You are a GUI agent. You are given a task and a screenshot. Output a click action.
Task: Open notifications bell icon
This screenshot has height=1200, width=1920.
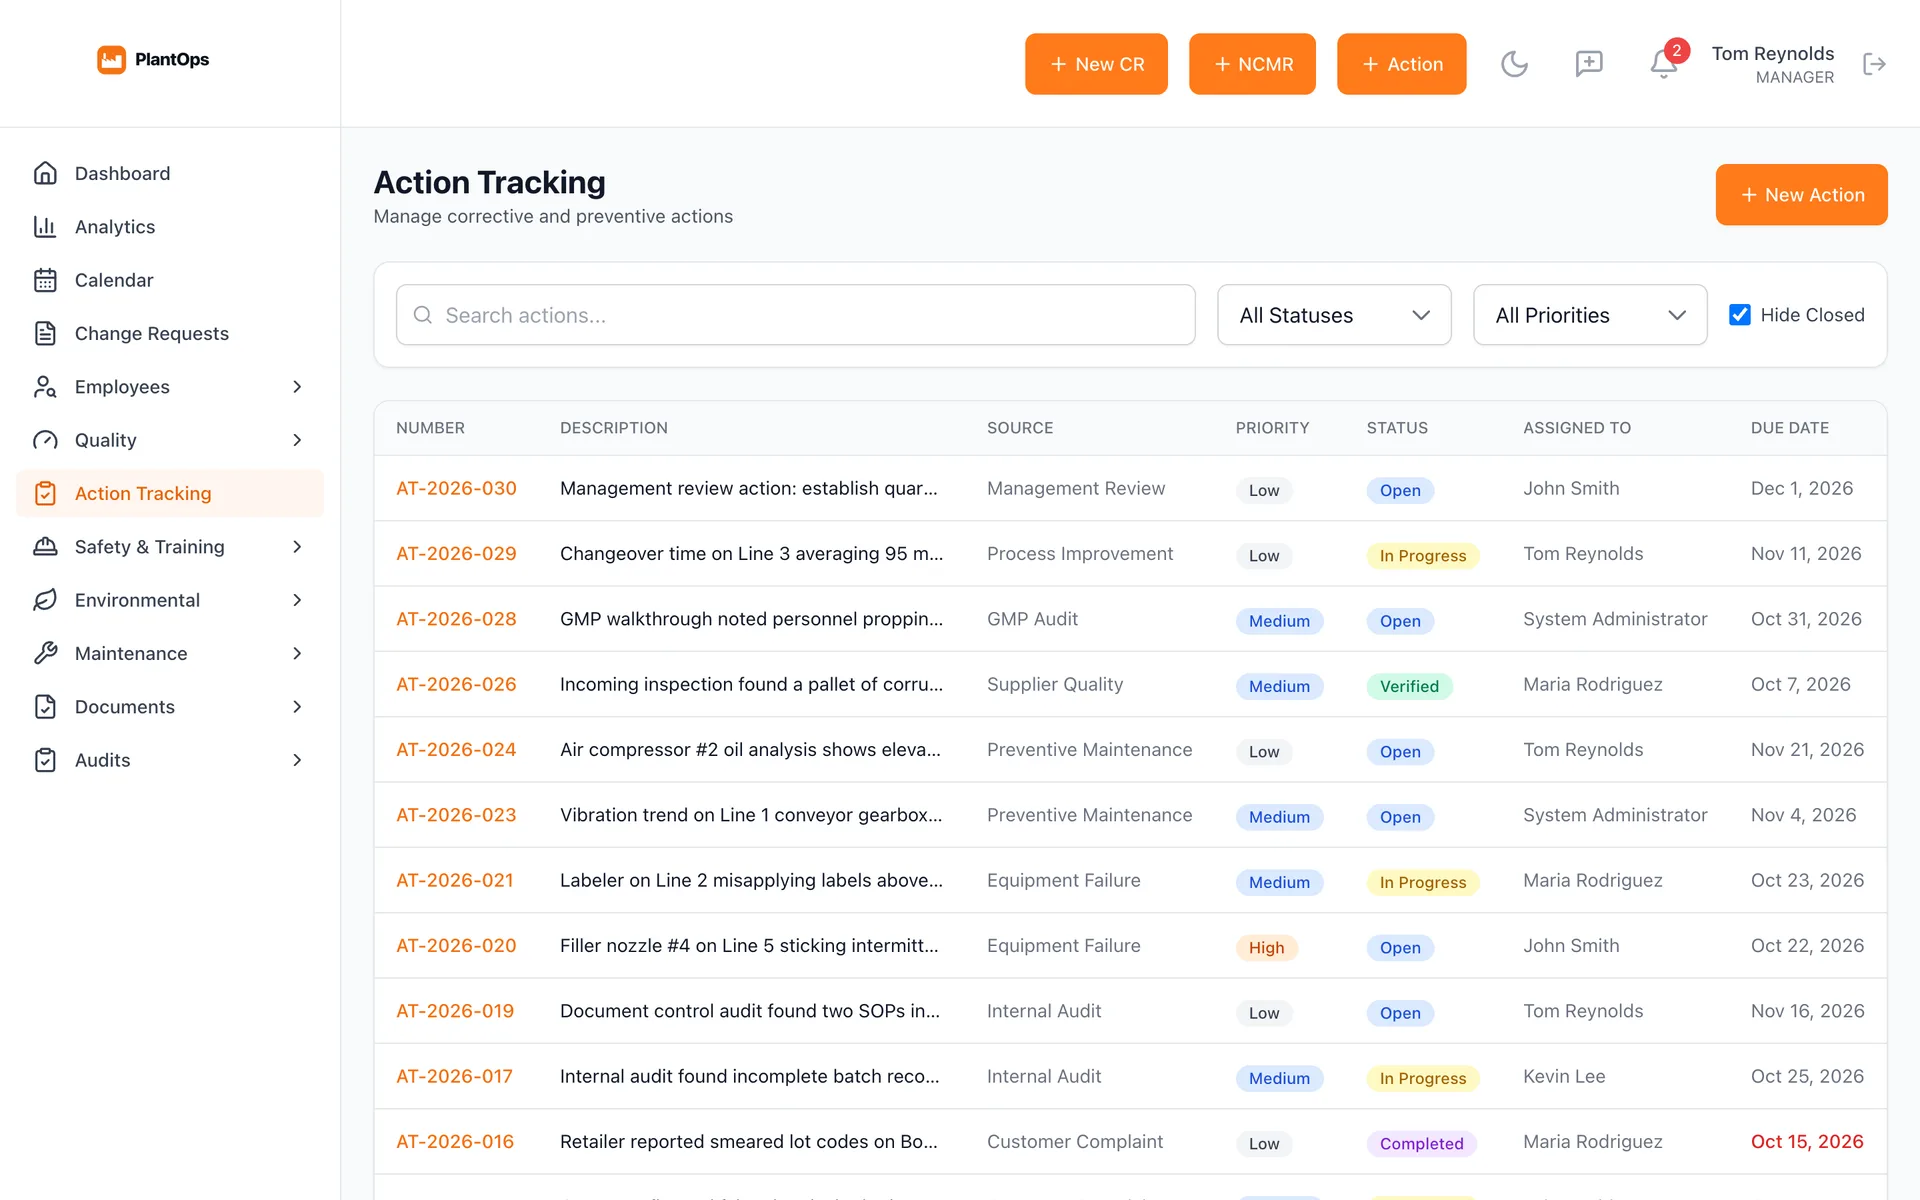point(1663,64)
